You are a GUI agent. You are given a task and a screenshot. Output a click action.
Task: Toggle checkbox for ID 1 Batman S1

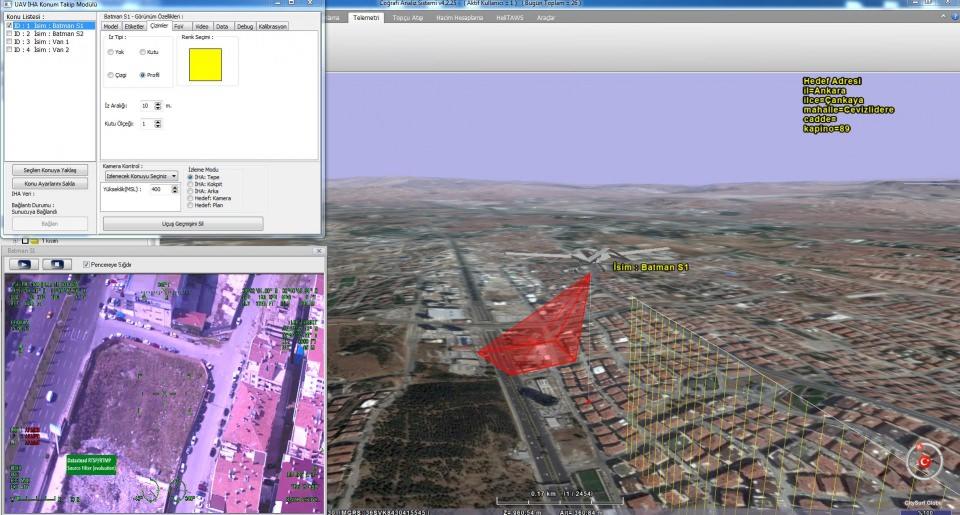(x=9, y=26)
